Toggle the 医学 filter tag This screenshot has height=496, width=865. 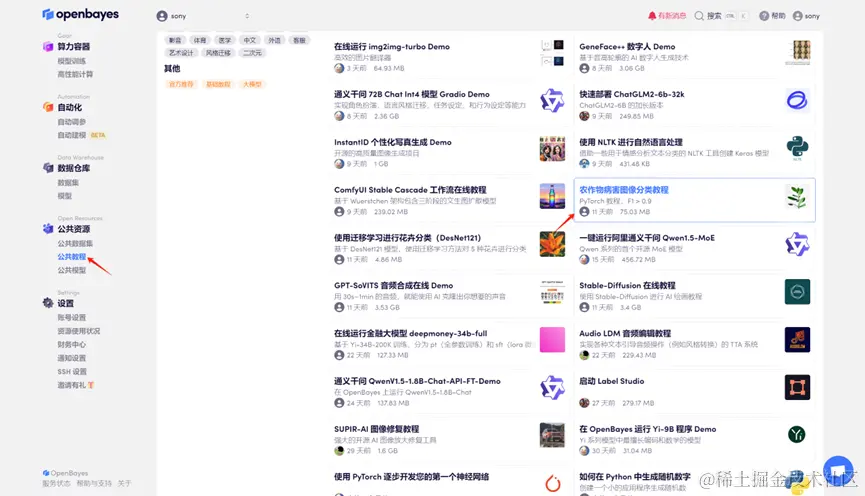click(225, 40)
